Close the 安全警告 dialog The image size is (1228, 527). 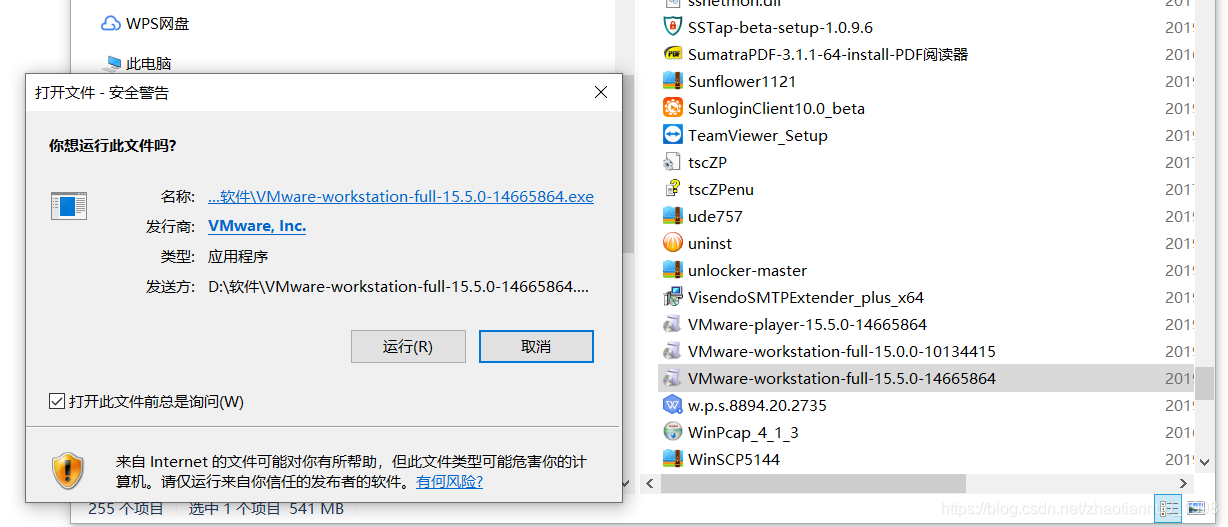tap(601, 92)
